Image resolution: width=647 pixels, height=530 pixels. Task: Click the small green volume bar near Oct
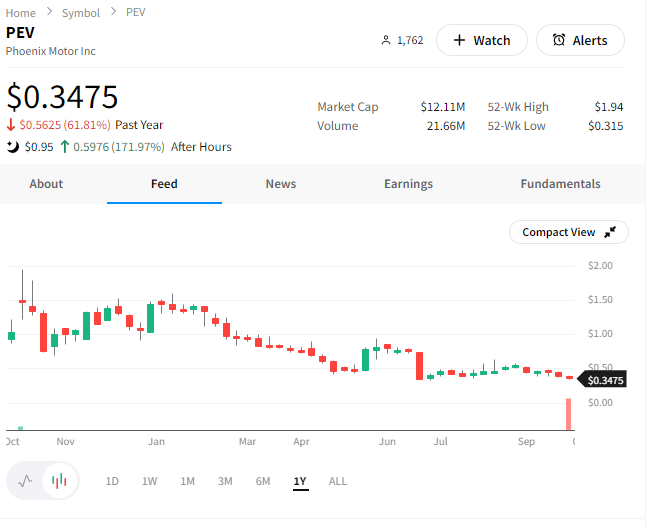pos(21,428)
